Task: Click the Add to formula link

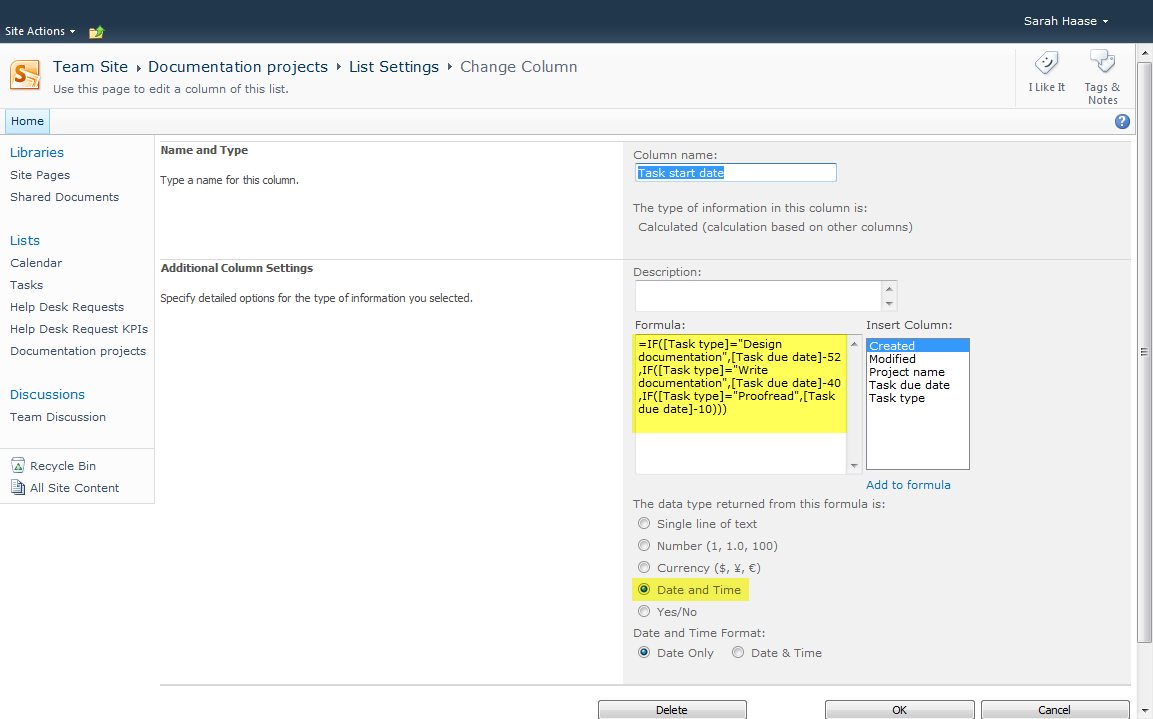Action: click(908, 485)
